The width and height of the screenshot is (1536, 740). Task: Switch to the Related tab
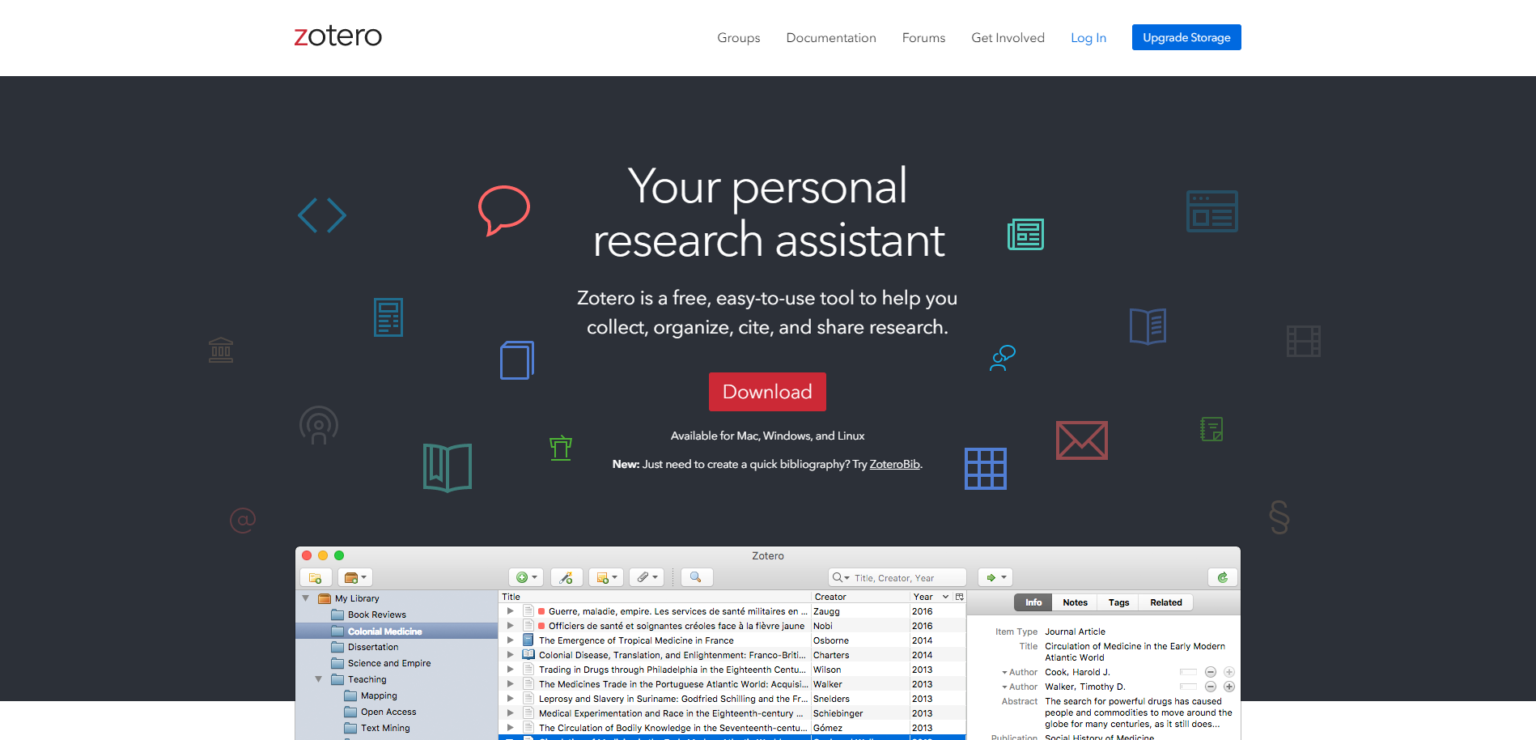click(x=1166, y=603)
